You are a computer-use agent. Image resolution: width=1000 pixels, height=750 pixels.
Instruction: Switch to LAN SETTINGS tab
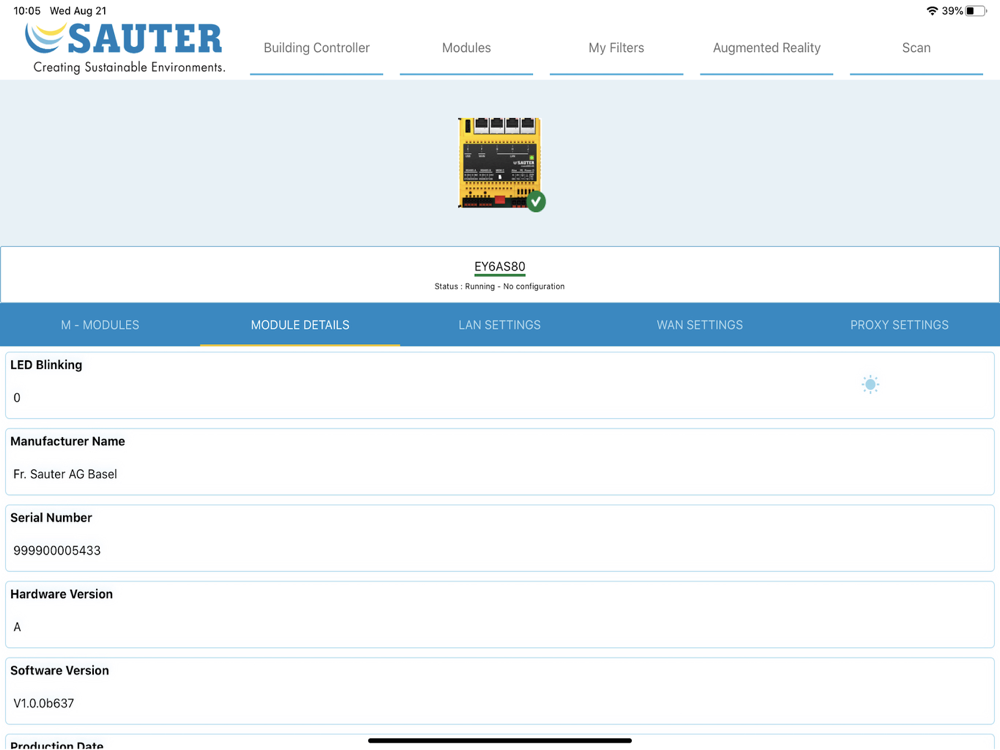[499, 325]
